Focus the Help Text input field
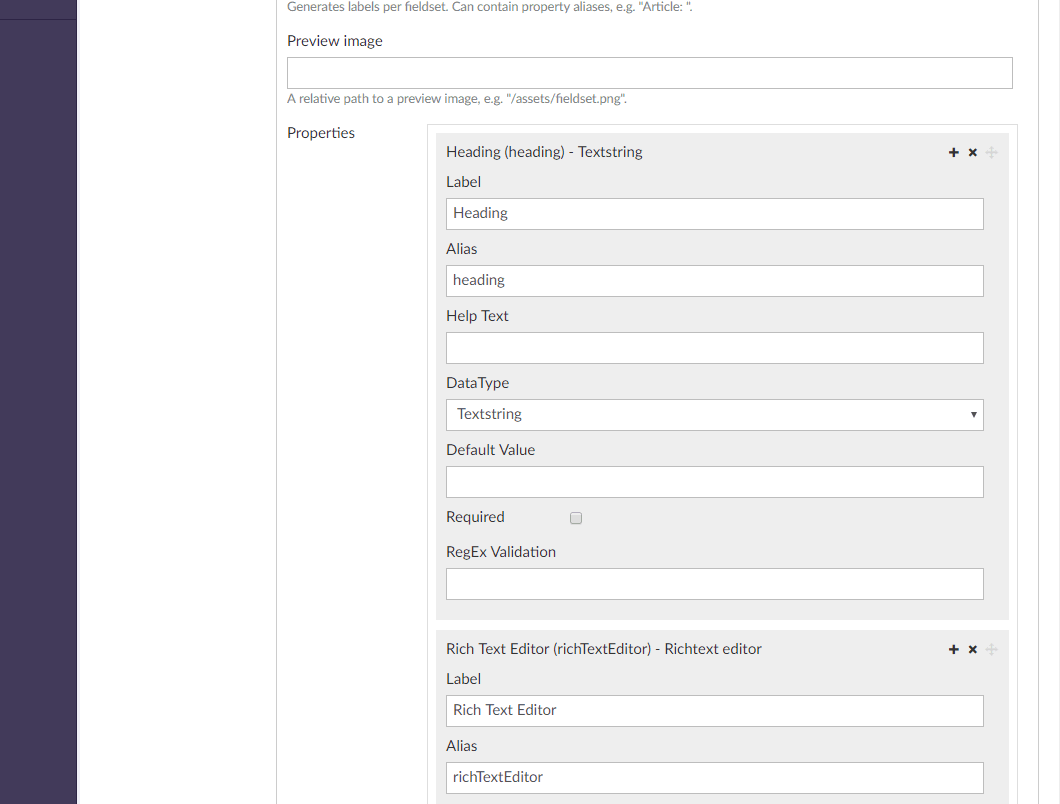The height and width of the screenshot is (804, 1060). point(715,348)
